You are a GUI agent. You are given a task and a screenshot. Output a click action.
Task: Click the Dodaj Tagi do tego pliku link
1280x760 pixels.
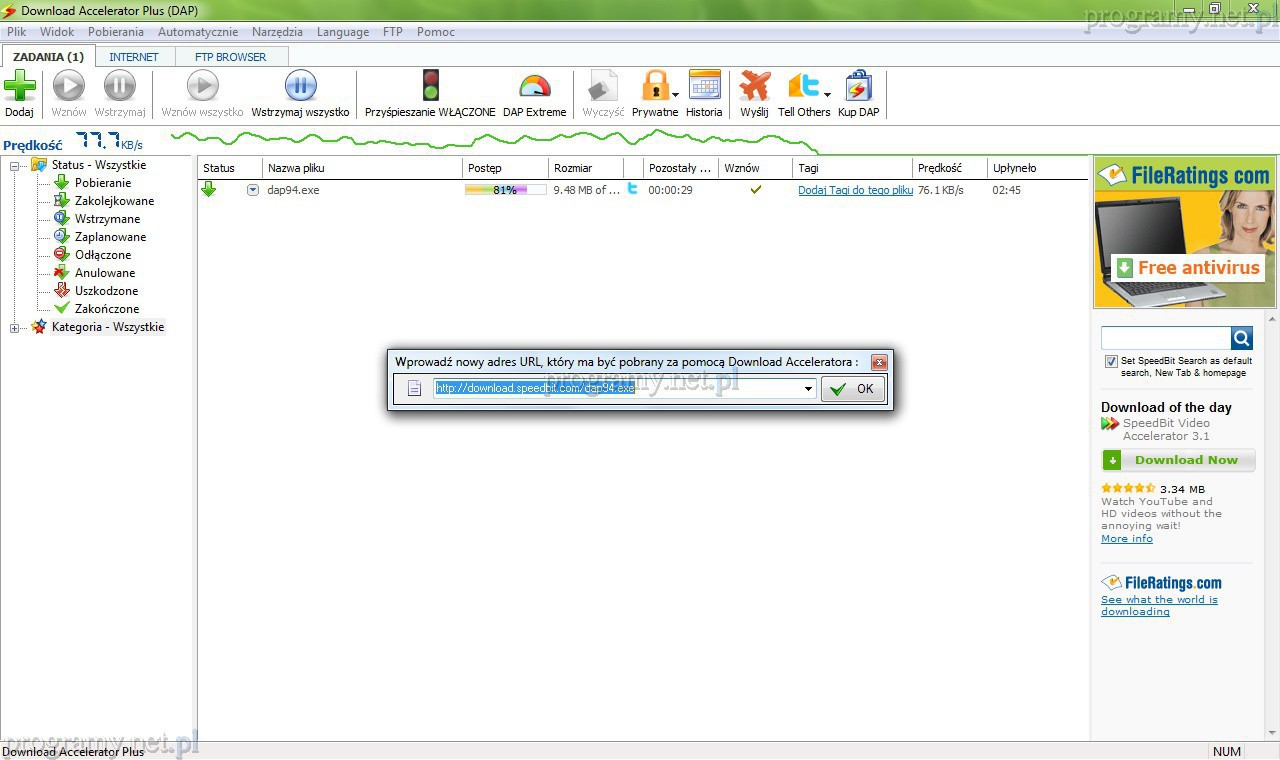[855, 190]
